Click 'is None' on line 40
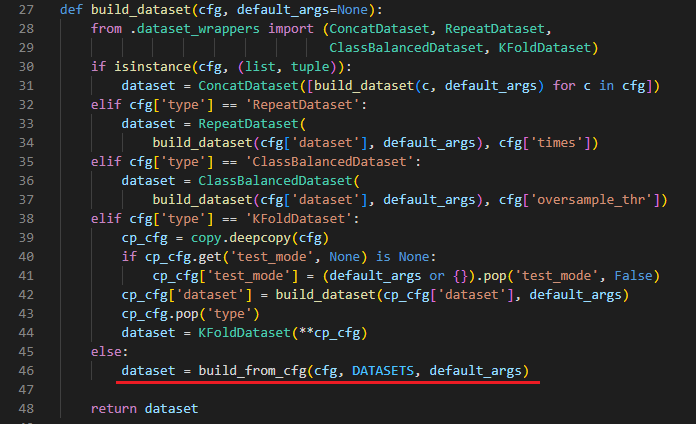 tap(402, 257)
